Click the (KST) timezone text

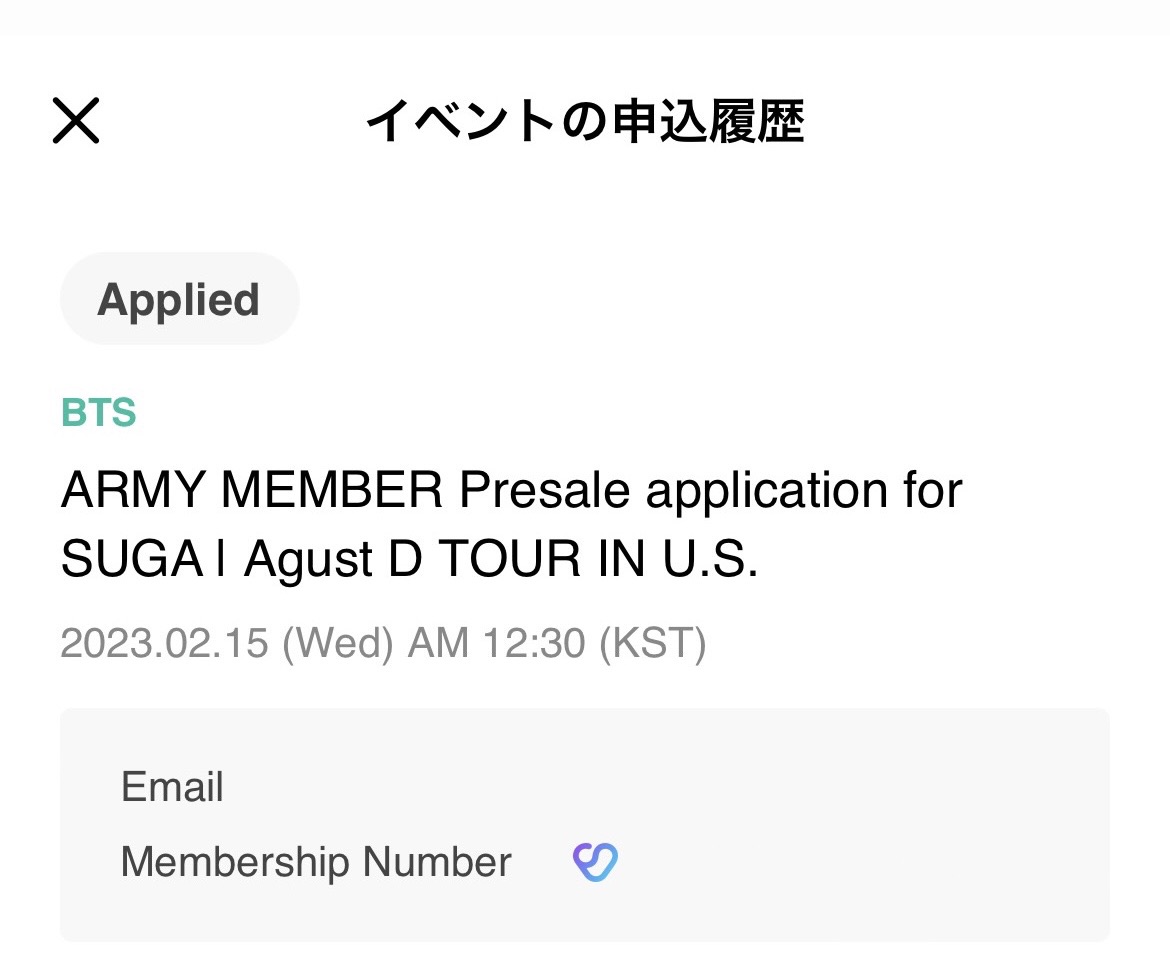click(x=652, y=643)
